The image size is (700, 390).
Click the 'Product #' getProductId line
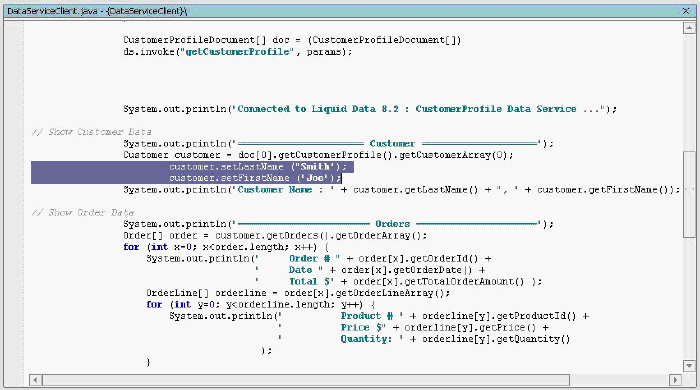tap(379, 316)
